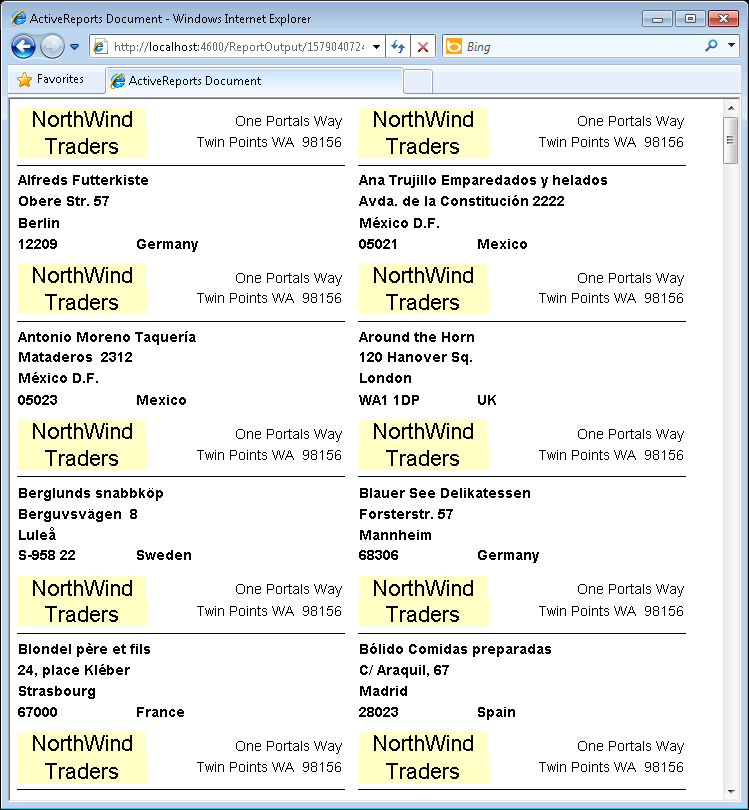Click the city London
The image size is (749, 810).
tap(385, 379)
